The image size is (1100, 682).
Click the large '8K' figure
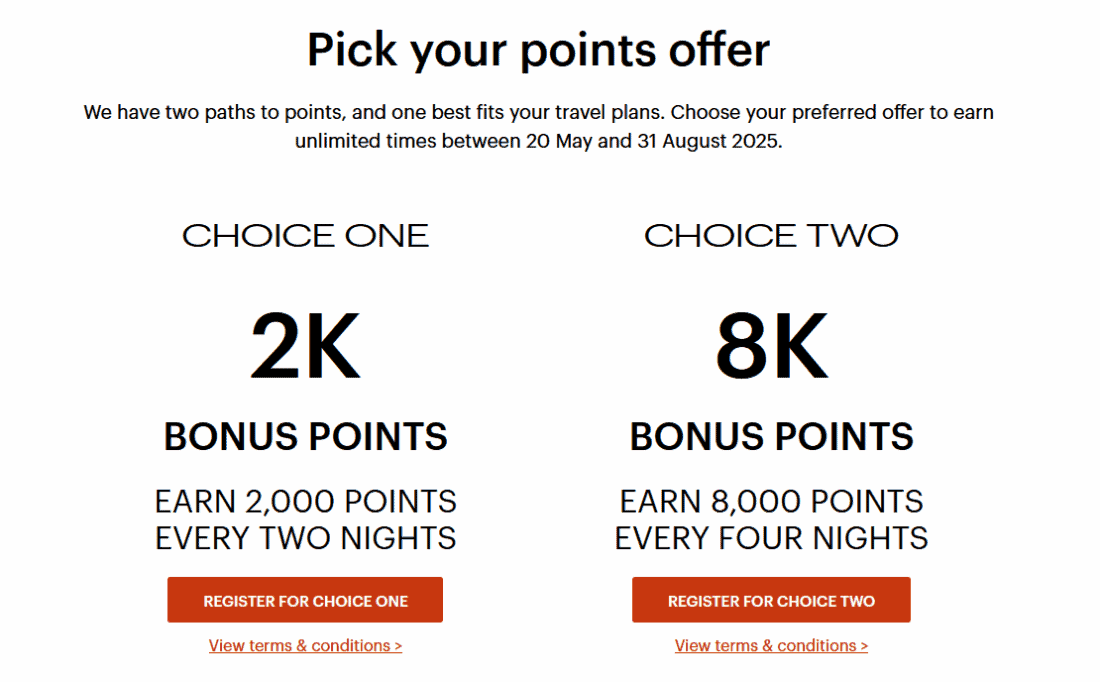pyautogui.click(x=771, y=346)
